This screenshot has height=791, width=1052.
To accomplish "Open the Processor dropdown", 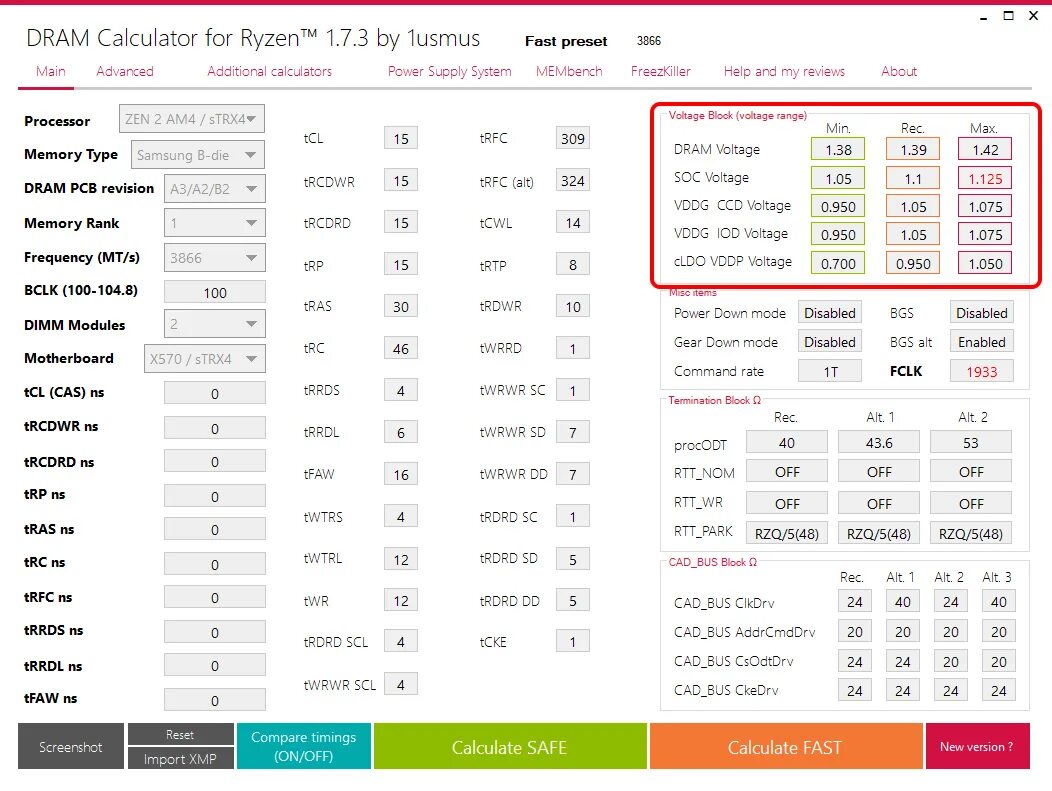I will (190, 118).
